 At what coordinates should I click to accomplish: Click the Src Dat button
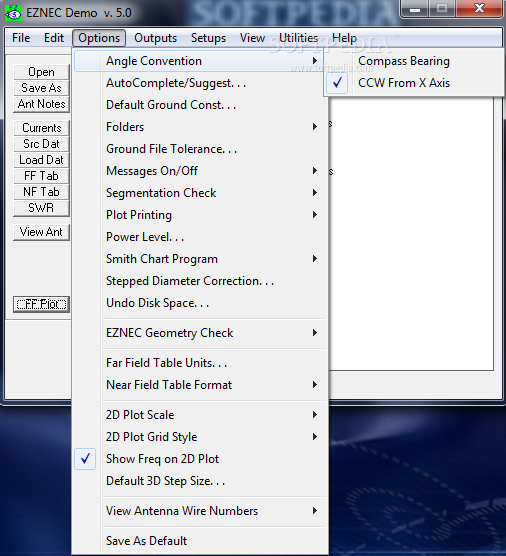point(41,144)
